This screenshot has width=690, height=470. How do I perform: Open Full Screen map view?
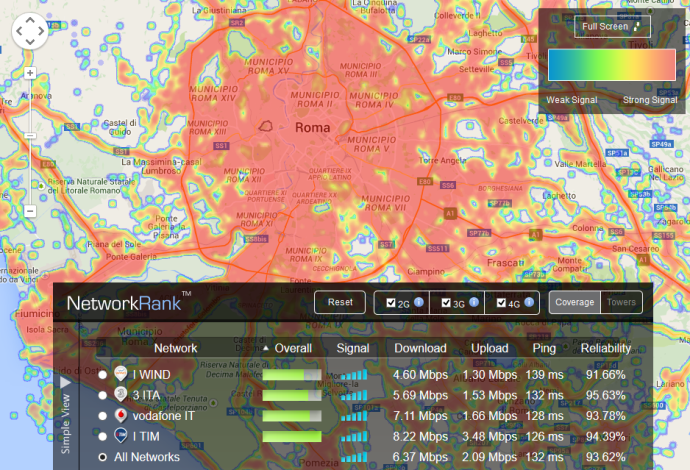pos(612,26)
